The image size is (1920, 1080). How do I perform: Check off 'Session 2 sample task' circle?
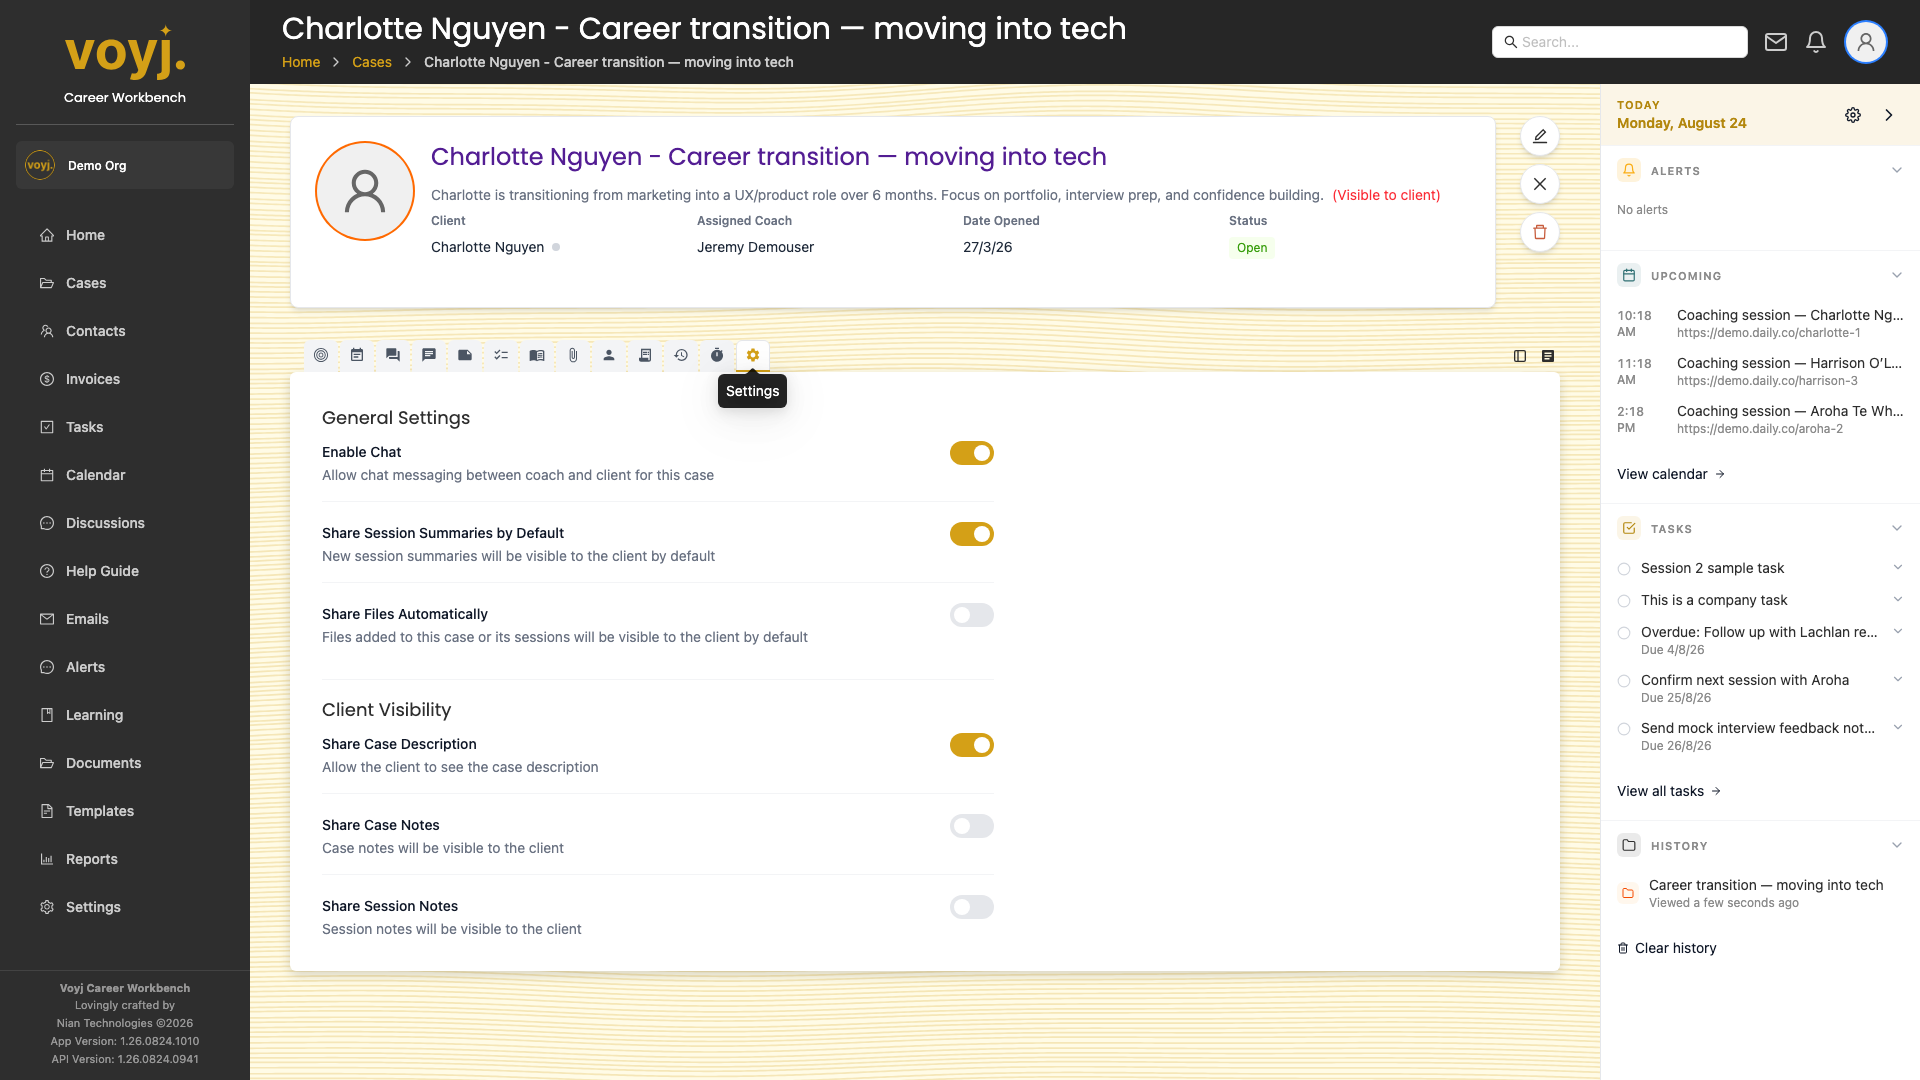click(x=1624, y=569)
